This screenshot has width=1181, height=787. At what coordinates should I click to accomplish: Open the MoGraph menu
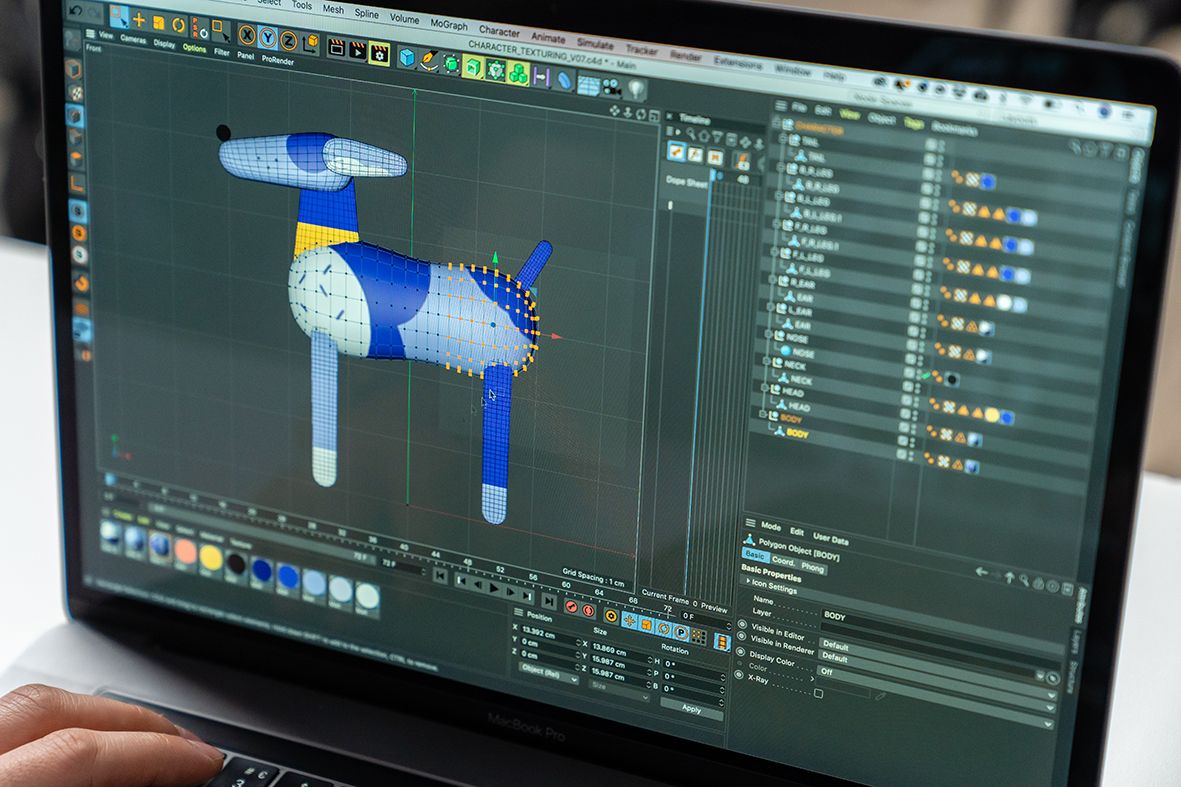[x=449, y=25]
